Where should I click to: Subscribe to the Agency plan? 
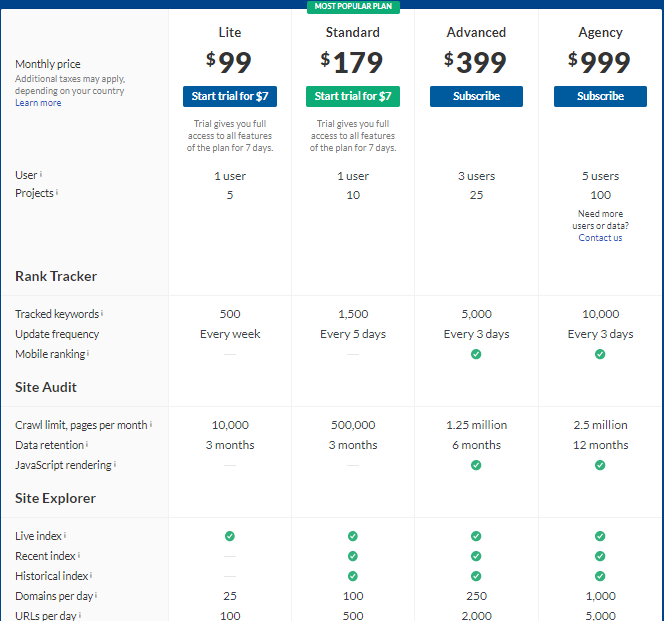[600, 97]
